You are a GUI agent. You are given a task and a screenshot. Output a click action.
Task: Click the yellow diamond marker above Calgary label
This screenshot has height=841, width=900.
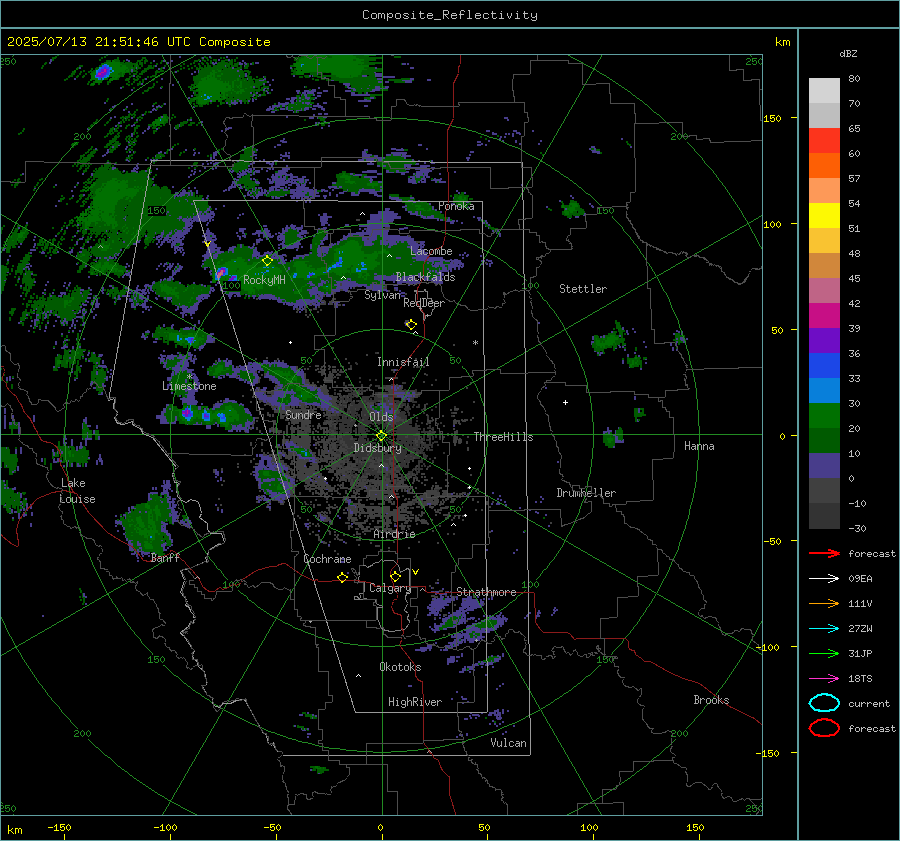point(395,576)
